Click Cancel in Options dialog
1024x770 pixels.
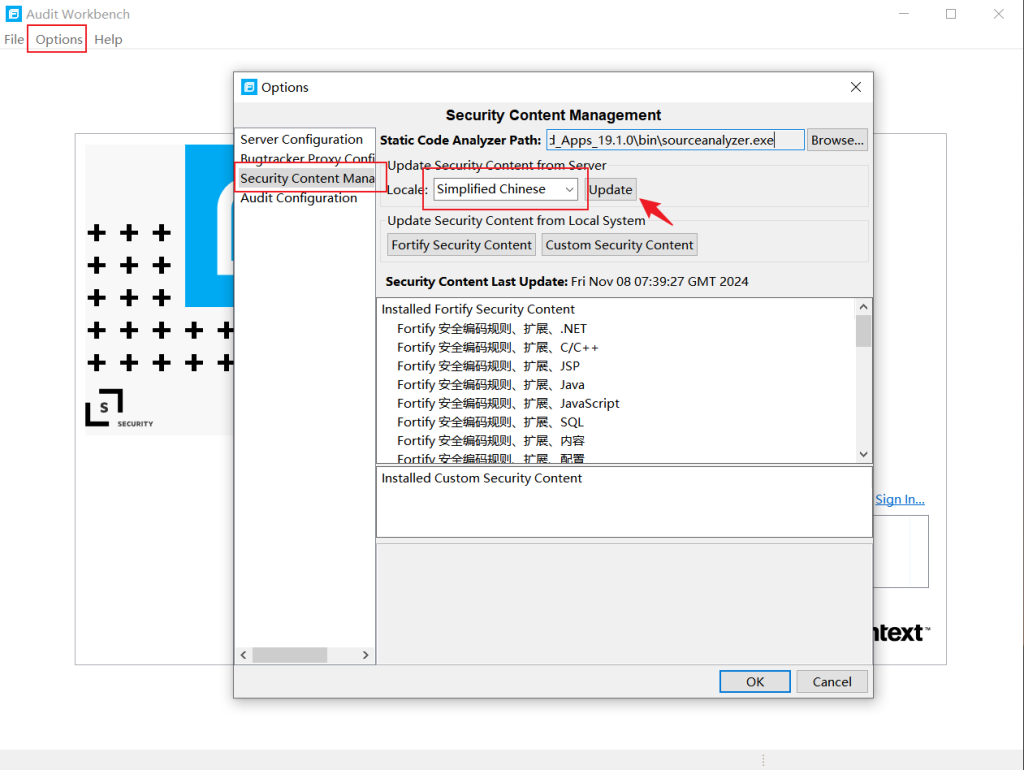point(832,681)
